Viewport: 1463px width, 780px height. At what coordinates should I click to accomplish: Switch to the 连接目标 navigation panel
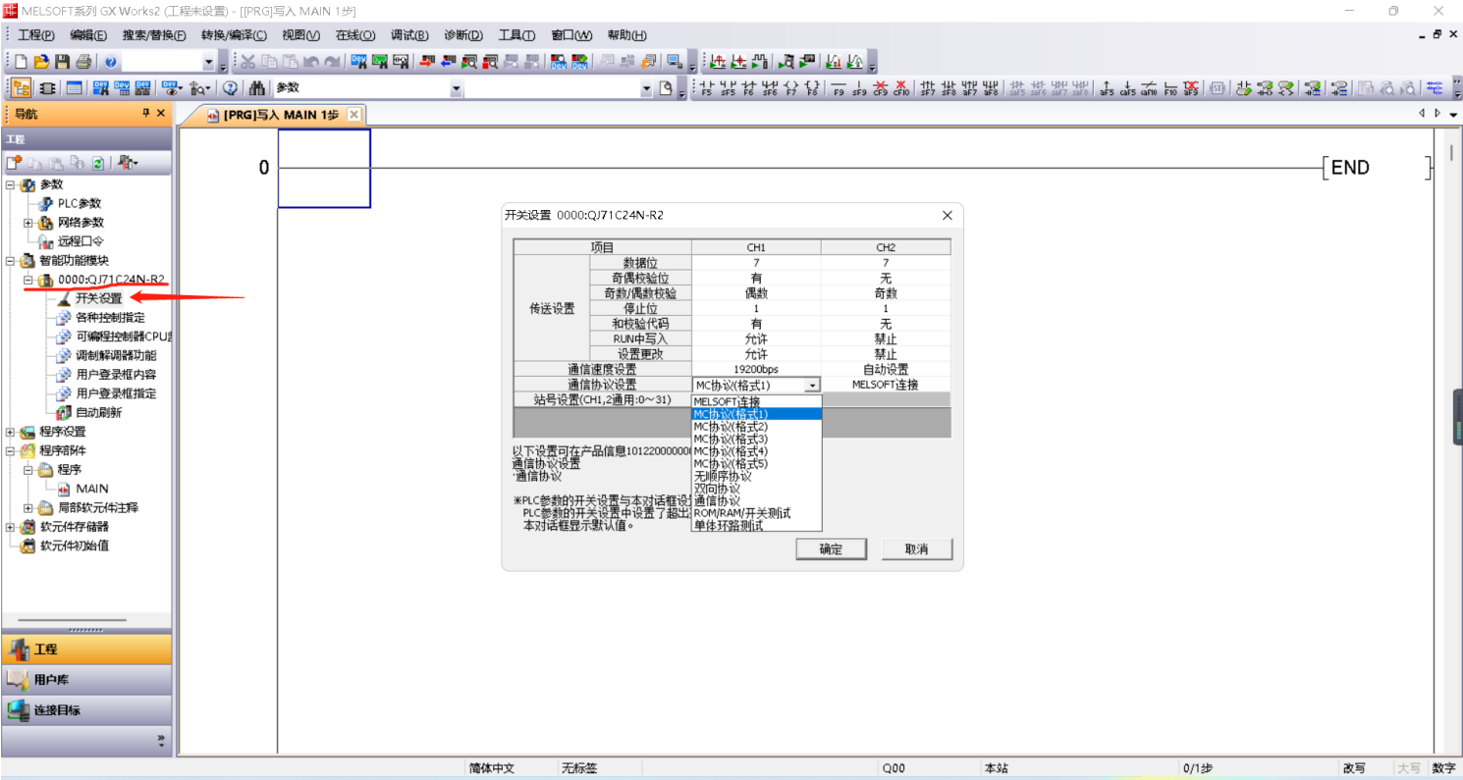86,710
